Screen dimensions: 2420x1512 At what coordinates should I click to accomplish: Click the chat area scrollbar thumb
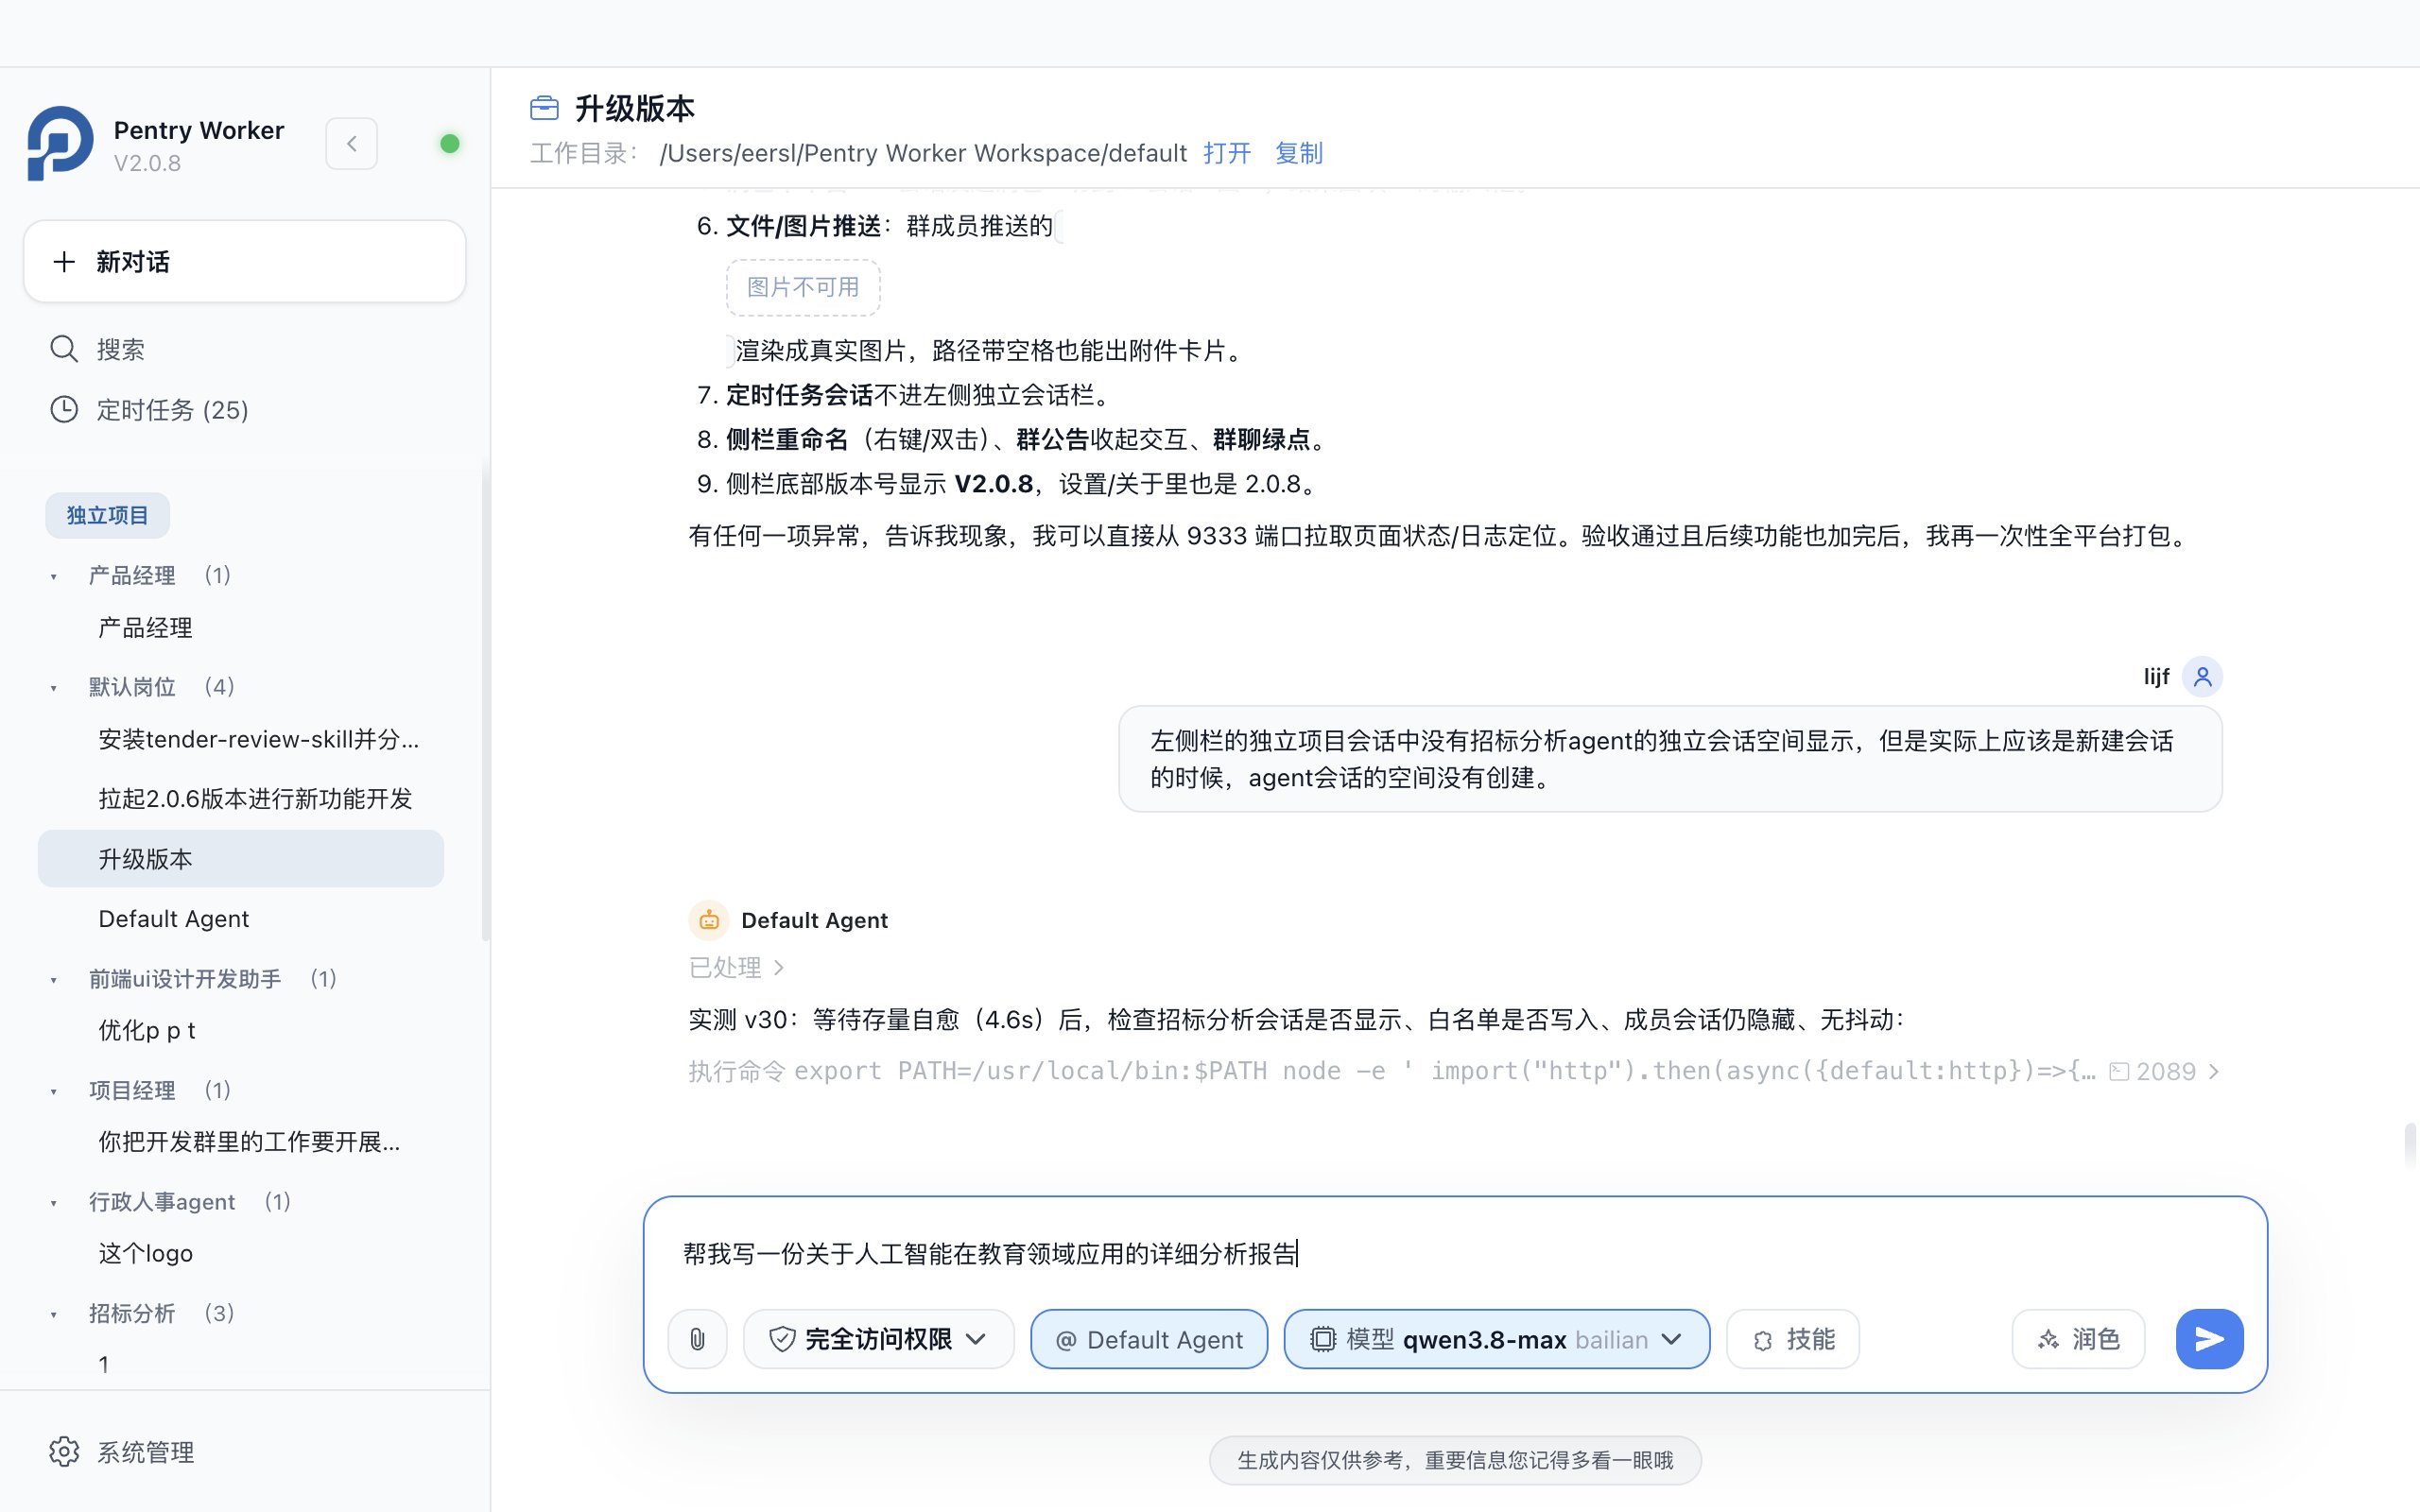pyautogui.click(x=2411, y=1146)
